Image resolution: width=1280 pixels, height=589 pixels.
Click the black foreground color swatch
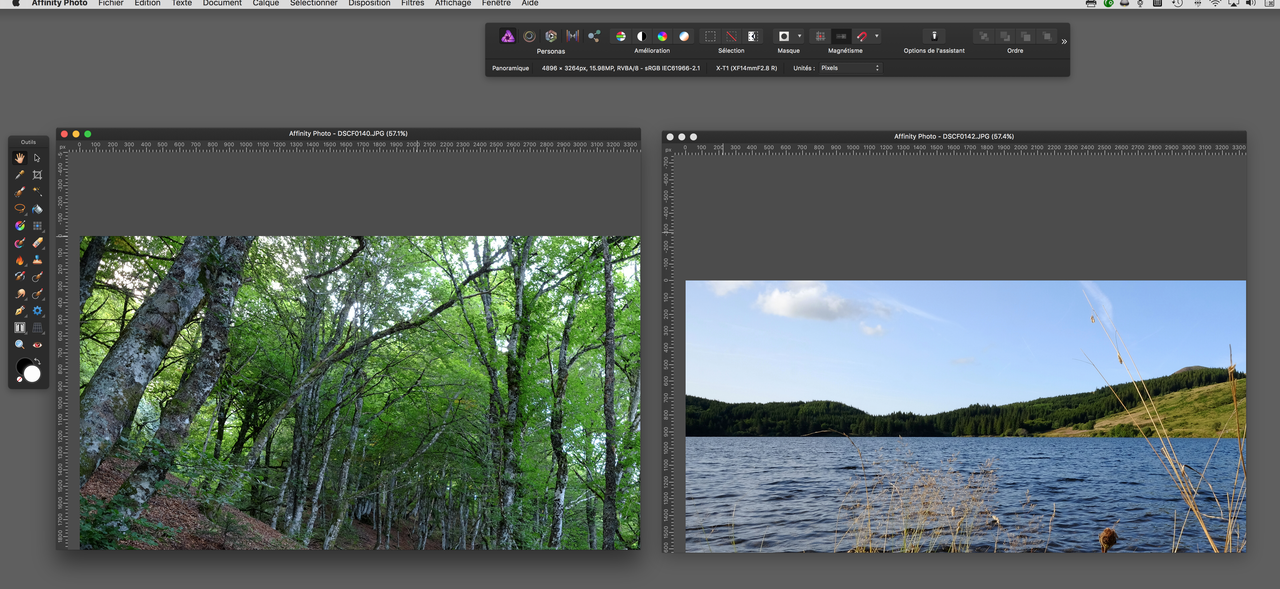(22, 366)
